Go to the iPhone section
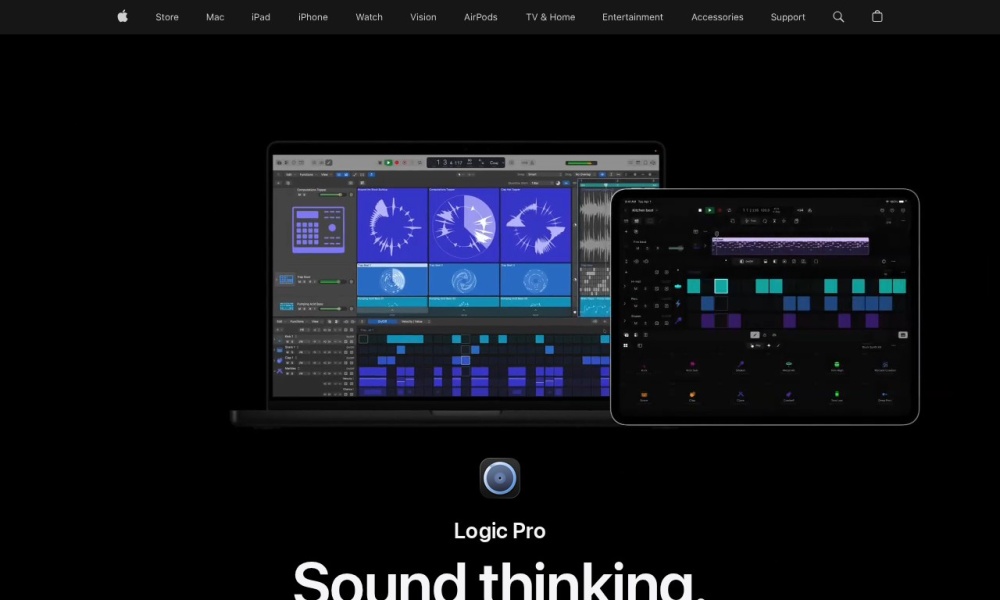The height and width of the screenshot is (600, 1000). coord(312,17)
